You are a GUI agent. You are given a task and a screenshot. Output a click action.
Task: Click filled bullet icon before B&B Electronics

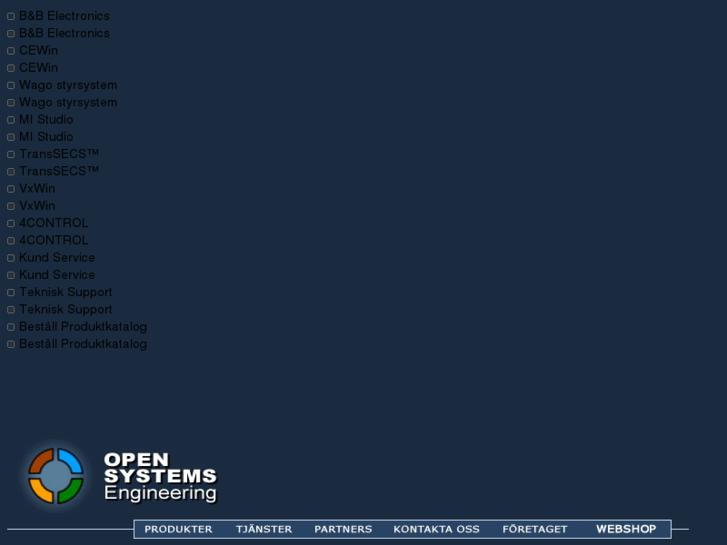[11, 34]
